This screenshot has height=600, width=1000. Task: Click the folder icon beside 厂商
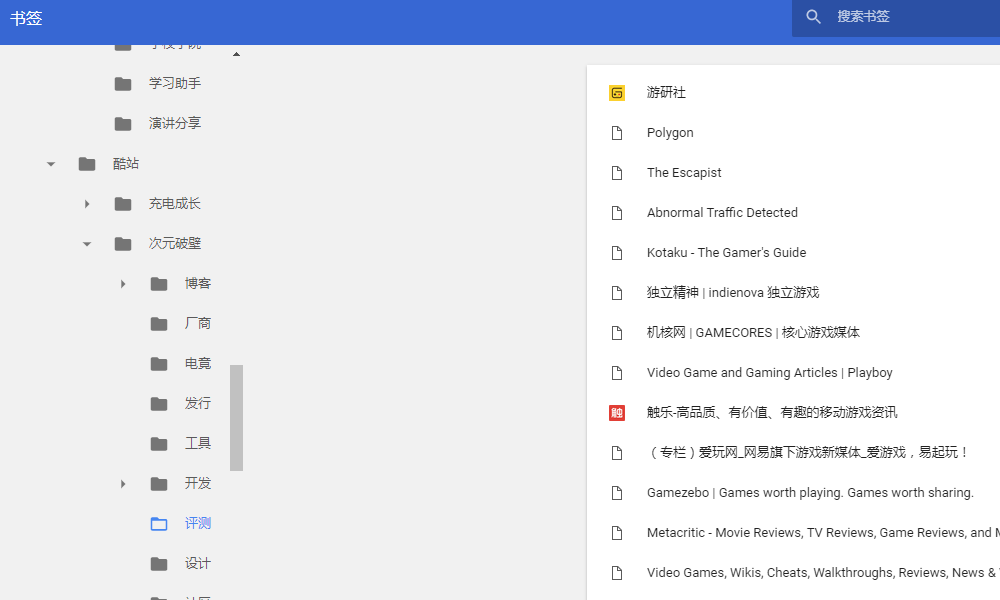[159, 324]
